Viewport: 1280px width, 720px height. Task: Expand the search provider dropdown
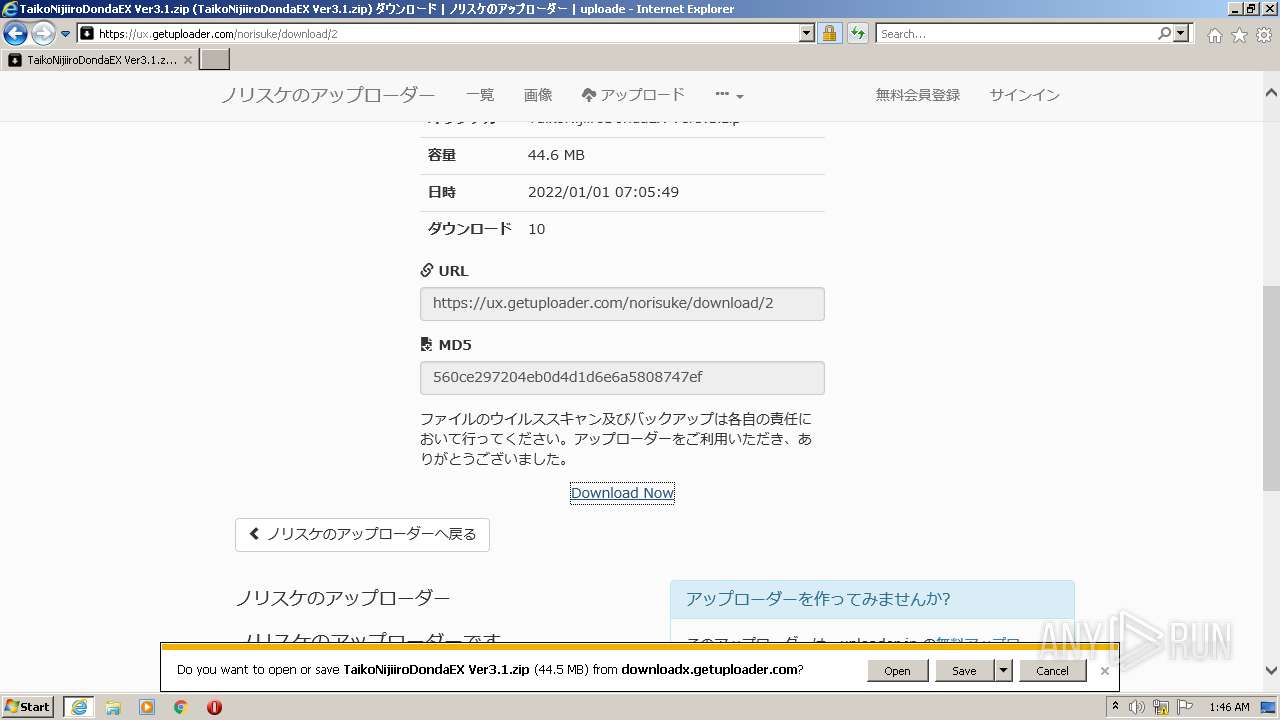(x=1182, y=34)
